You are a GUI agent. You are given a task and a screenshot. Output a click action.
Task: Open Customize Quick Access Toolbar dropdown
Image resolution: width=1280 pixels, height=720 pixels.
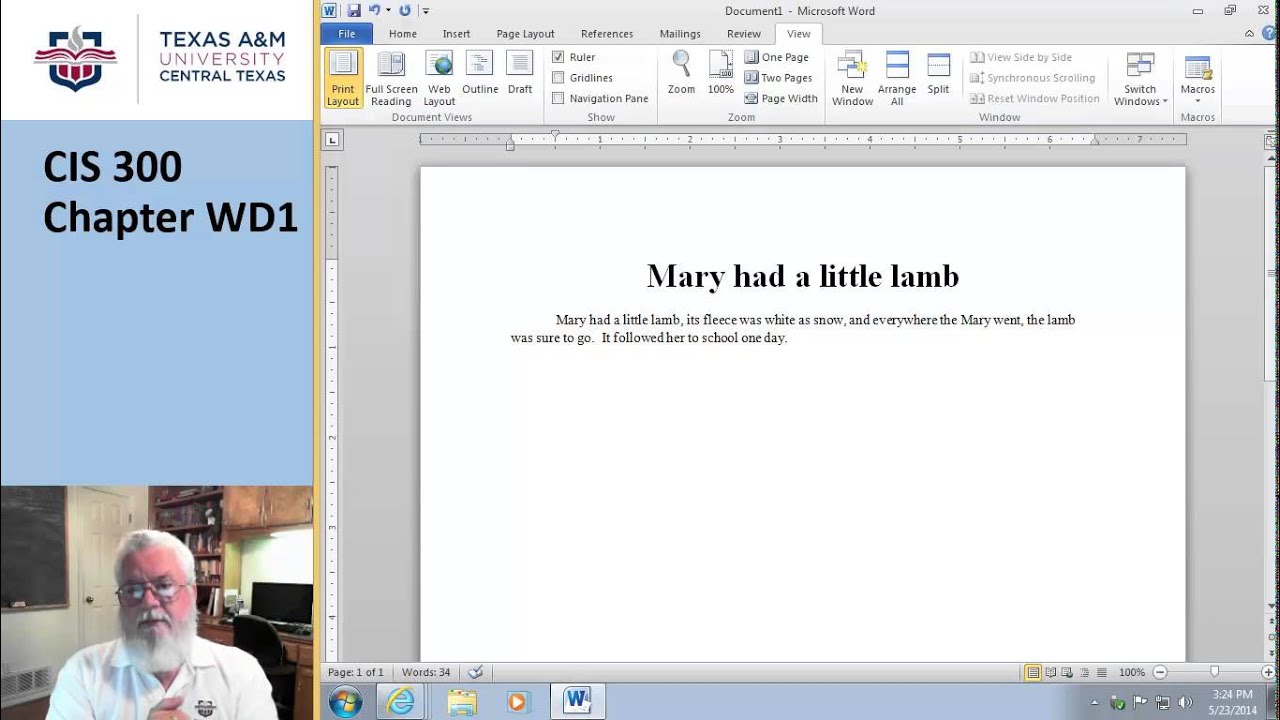[x=426, y=11]
